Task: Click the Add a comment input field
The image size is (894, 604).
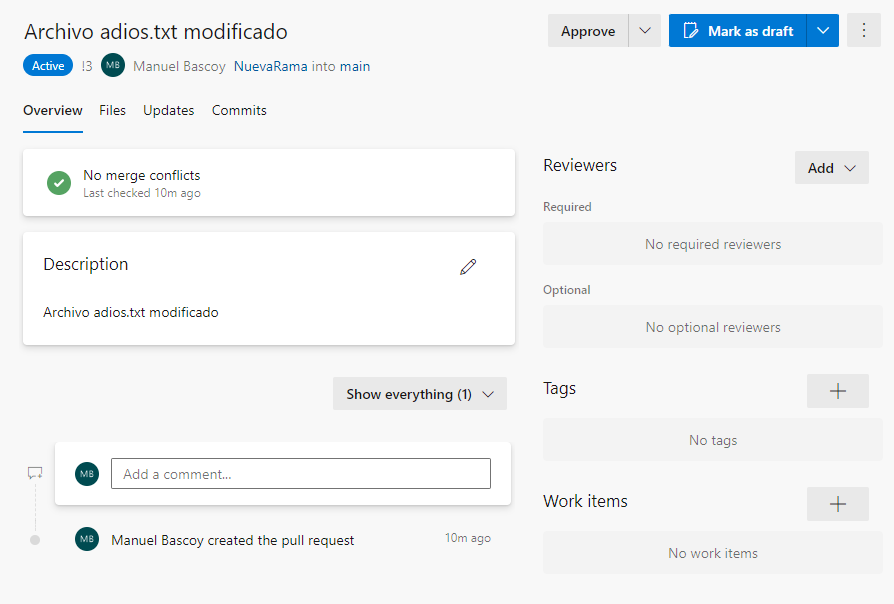Action: [x=300, y=474]
